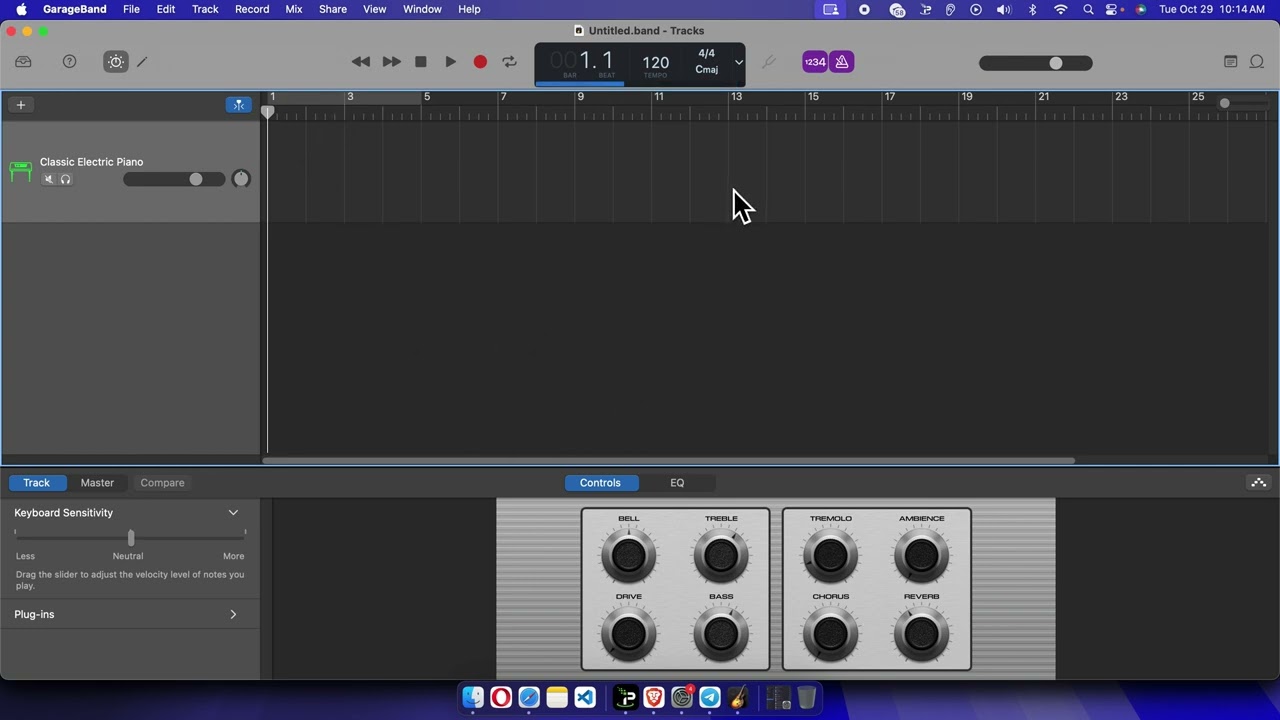The width and height of the screenshot is (1280, 720).
Task: Open Telegram from the Dock
Action: pyautogui.click(x=710, y=697)
